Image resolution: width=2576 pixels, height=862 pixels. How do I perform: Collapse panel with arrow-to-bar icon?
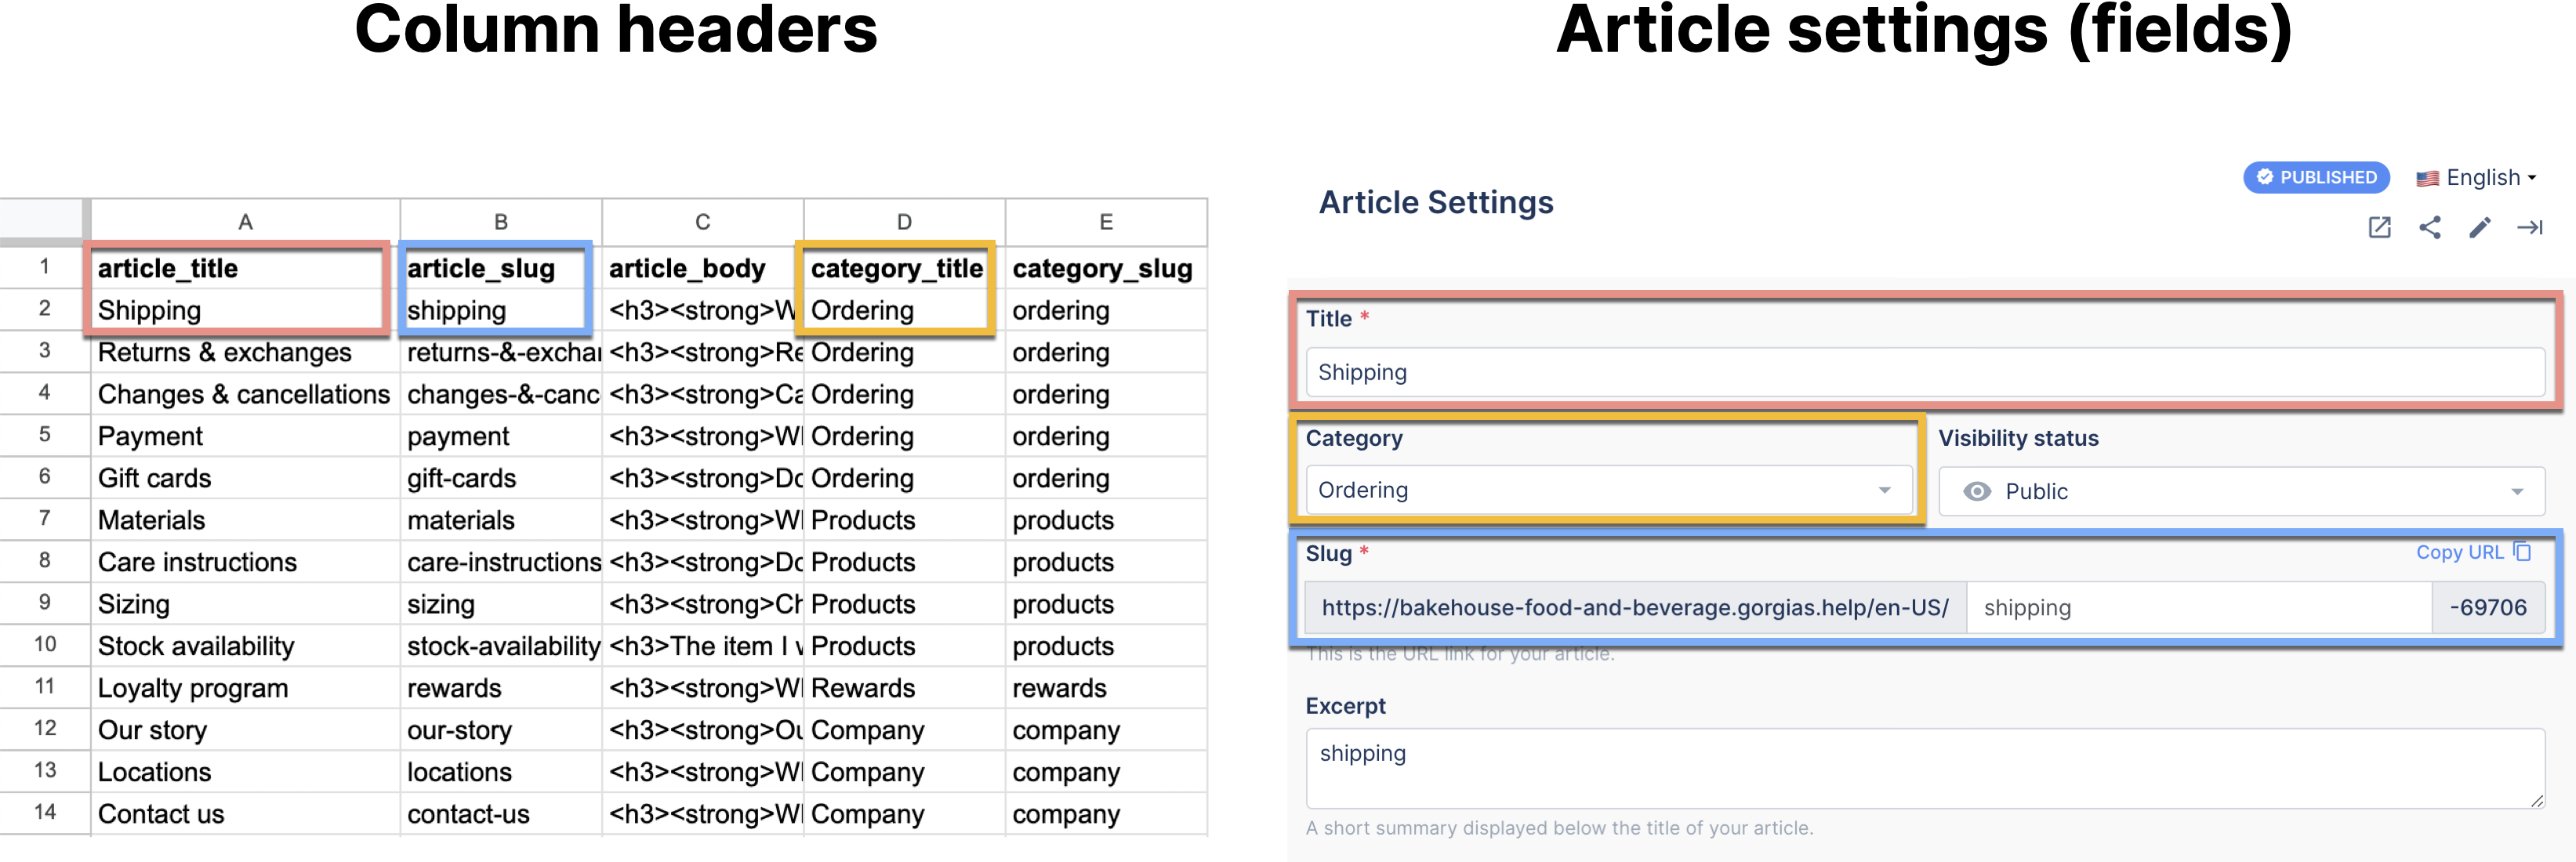pos(2529,228)
